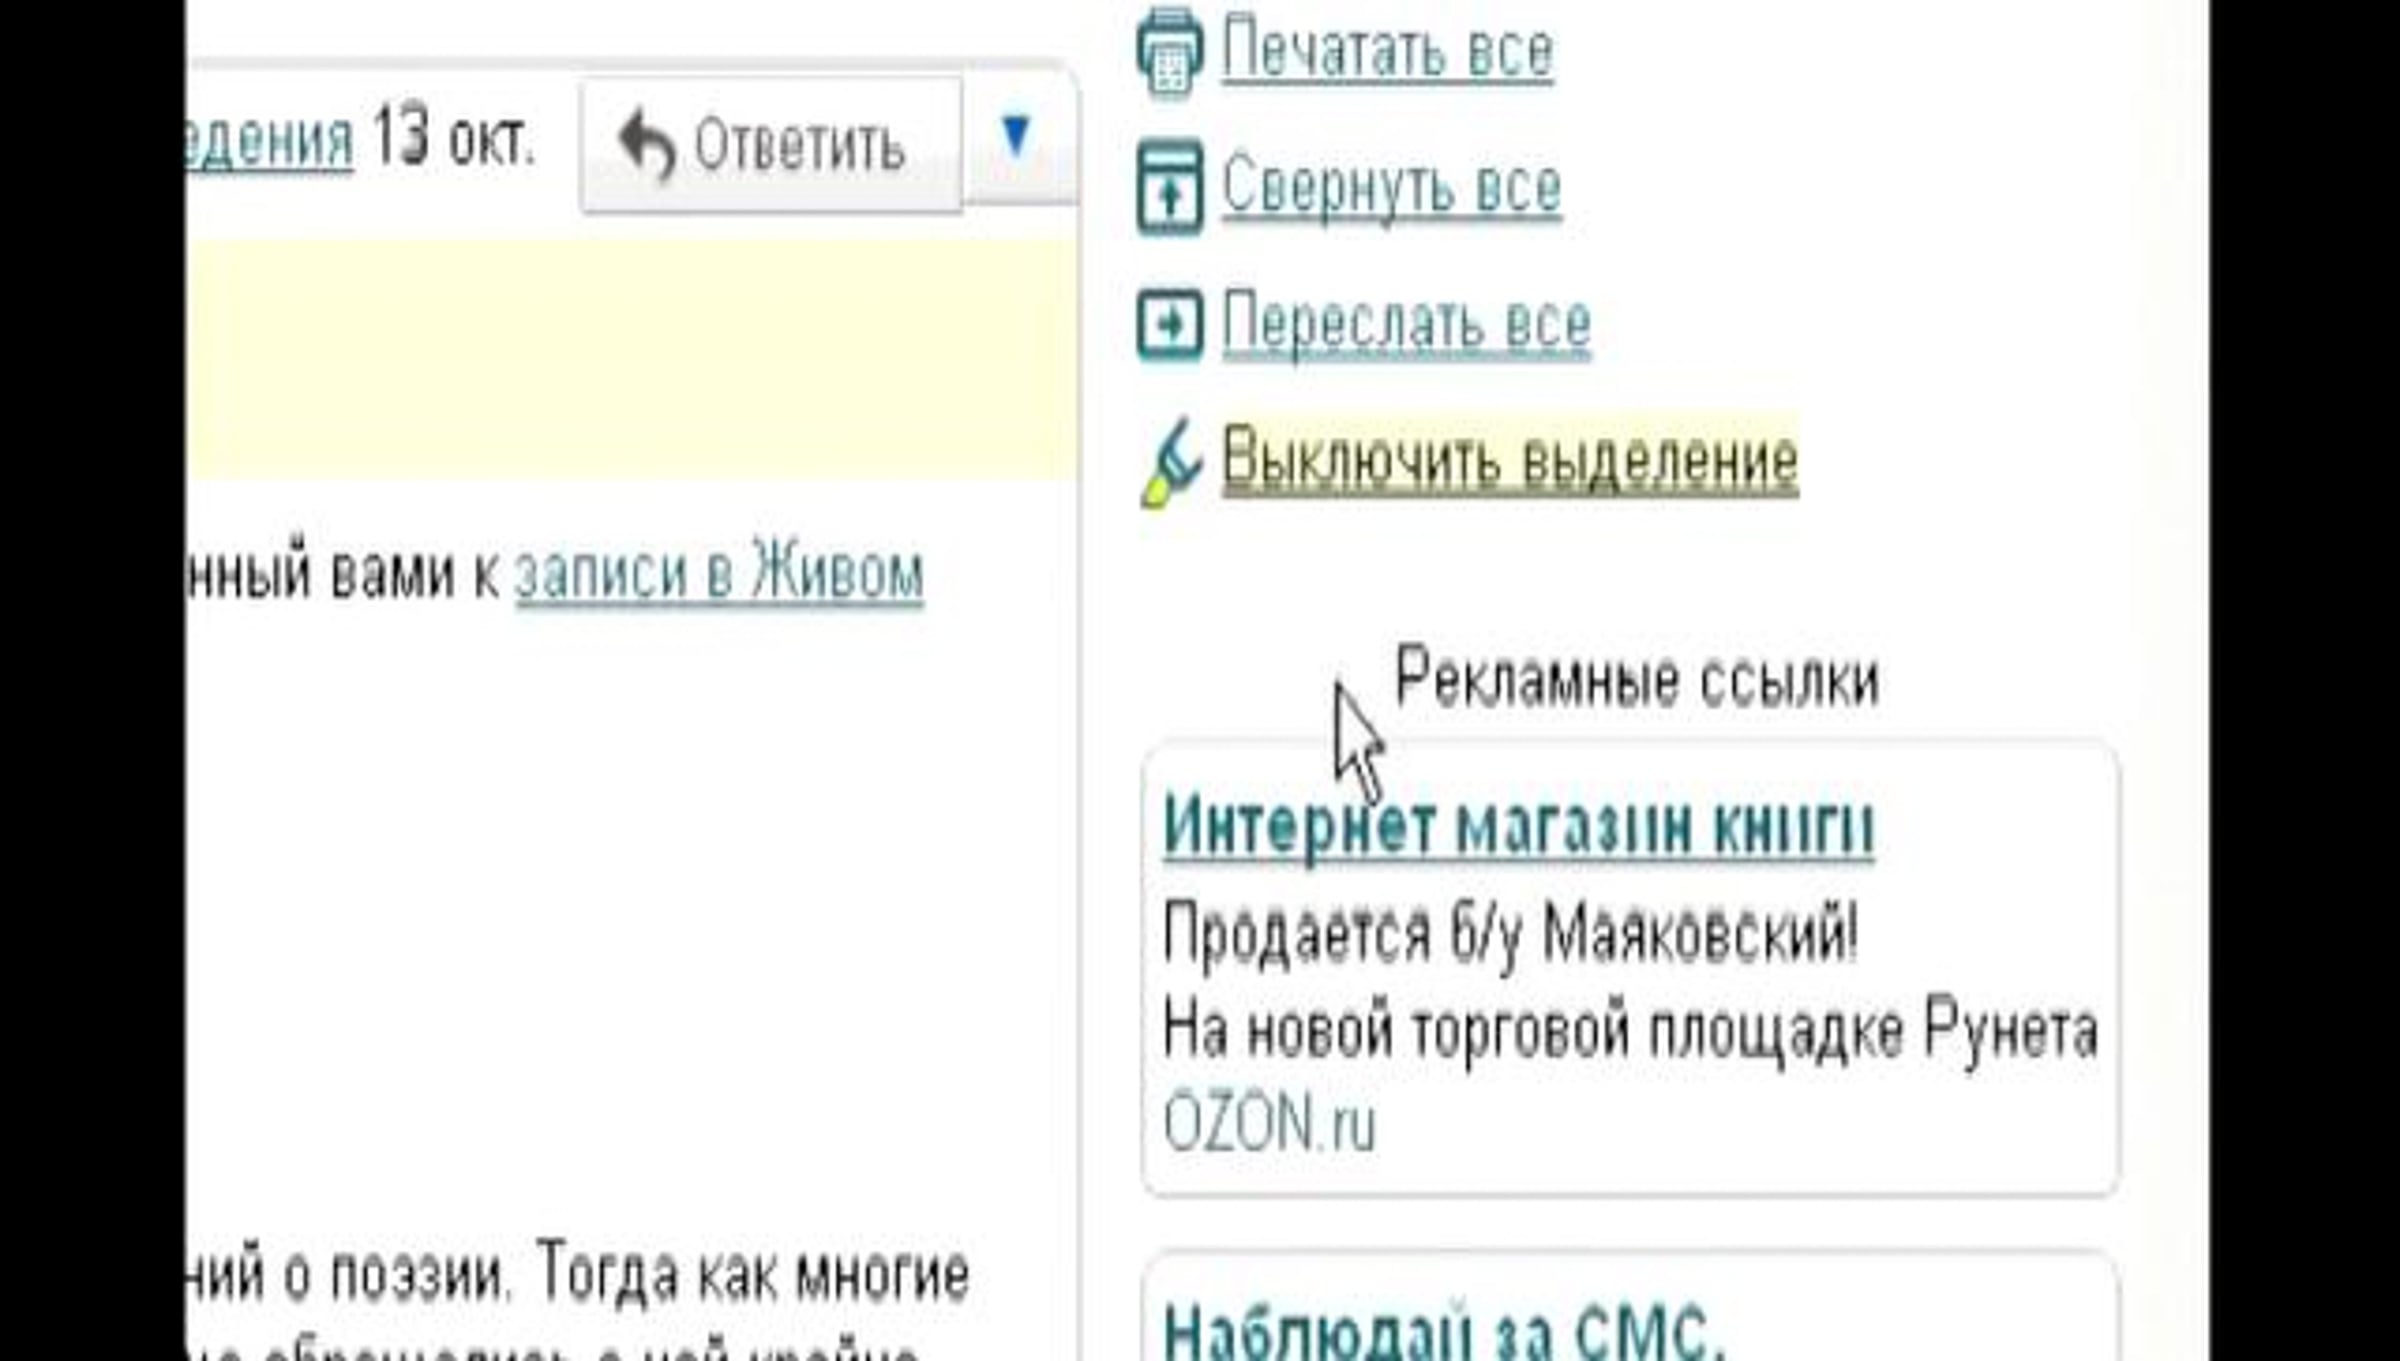Click the На новой торговой площадке Рунета text
This screenshot has width=2400, height=1361.
pyautogui.click(x=1630, y=1031)
